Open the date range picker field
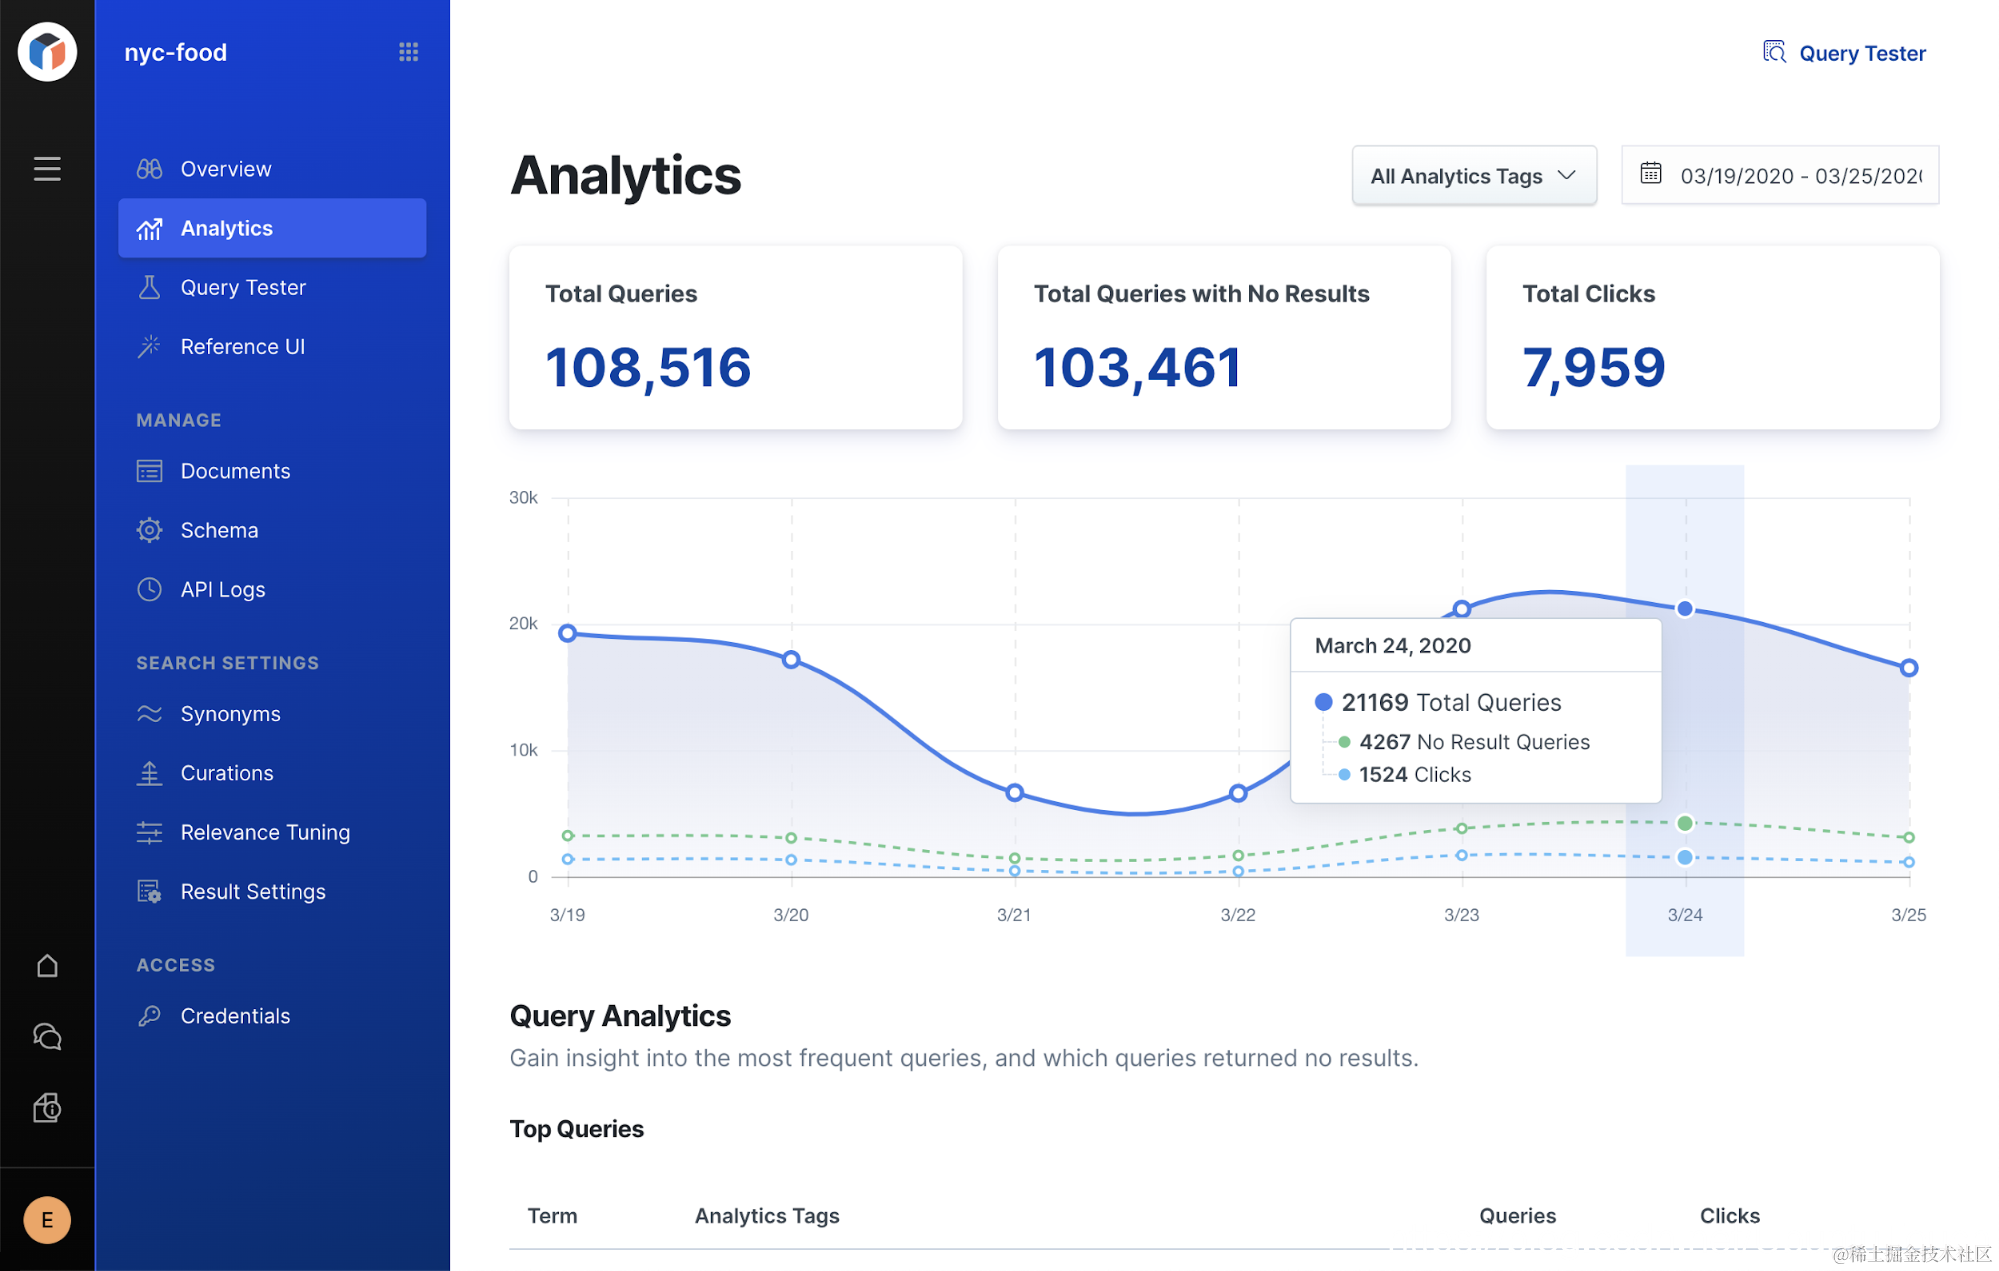1999x1271 pixels. [1798, 176]
